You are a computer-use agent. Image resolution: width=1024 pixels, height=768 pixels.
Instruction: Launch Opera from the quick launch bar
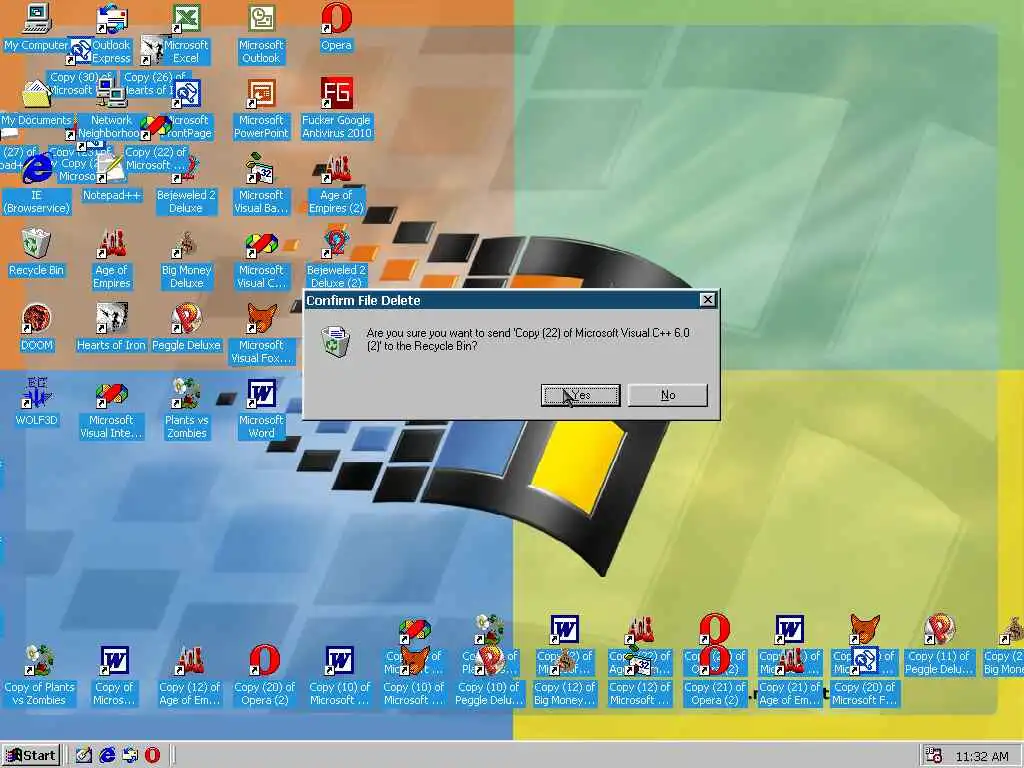click(152, 756)
